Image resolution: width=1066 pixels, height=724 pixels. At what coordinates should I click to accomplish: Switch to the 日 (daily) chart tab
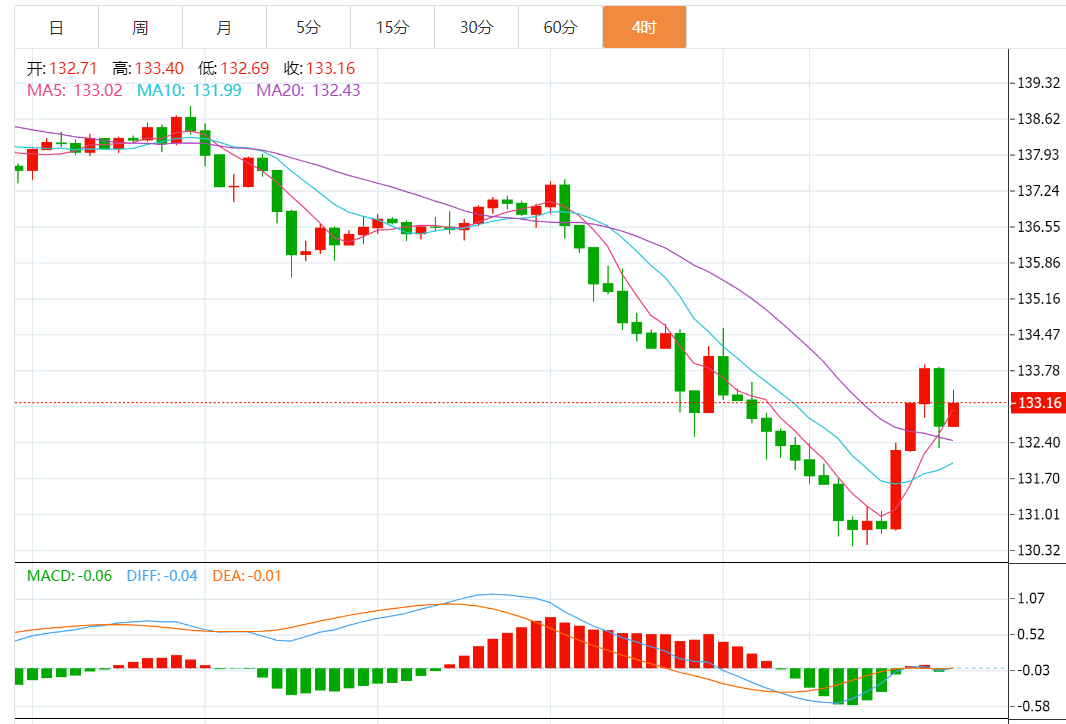pos(56,27)
